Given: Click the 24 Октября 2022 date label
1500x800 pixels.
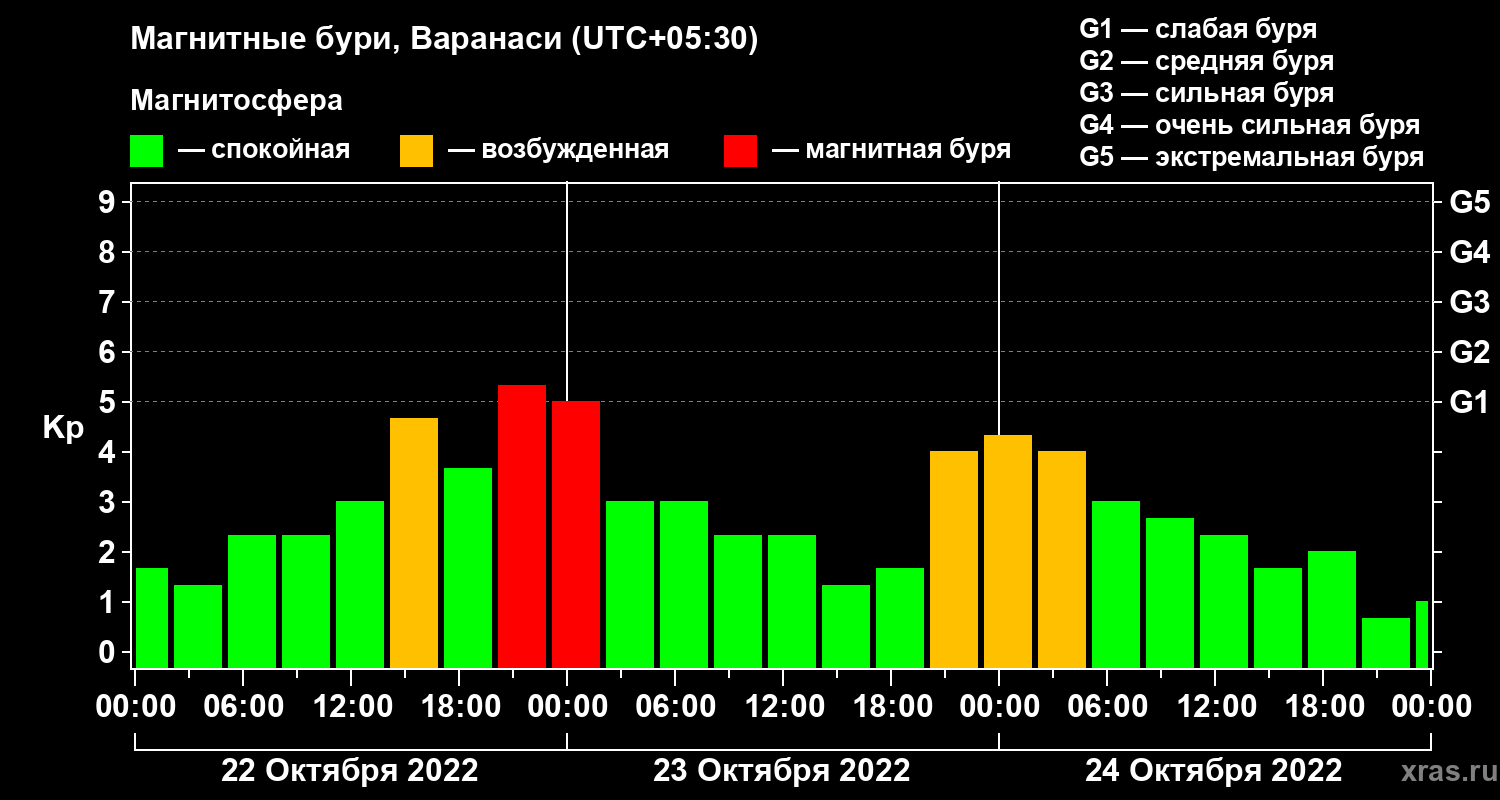Looking at the screenshot, I should click(1214, 771).
